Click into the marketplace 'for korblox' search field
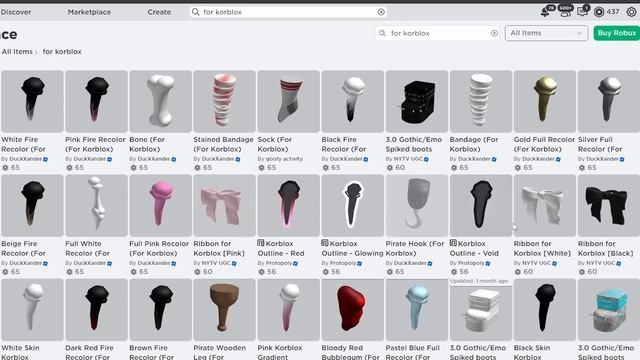Screen dimensions: 640x360 click(439, 33)
